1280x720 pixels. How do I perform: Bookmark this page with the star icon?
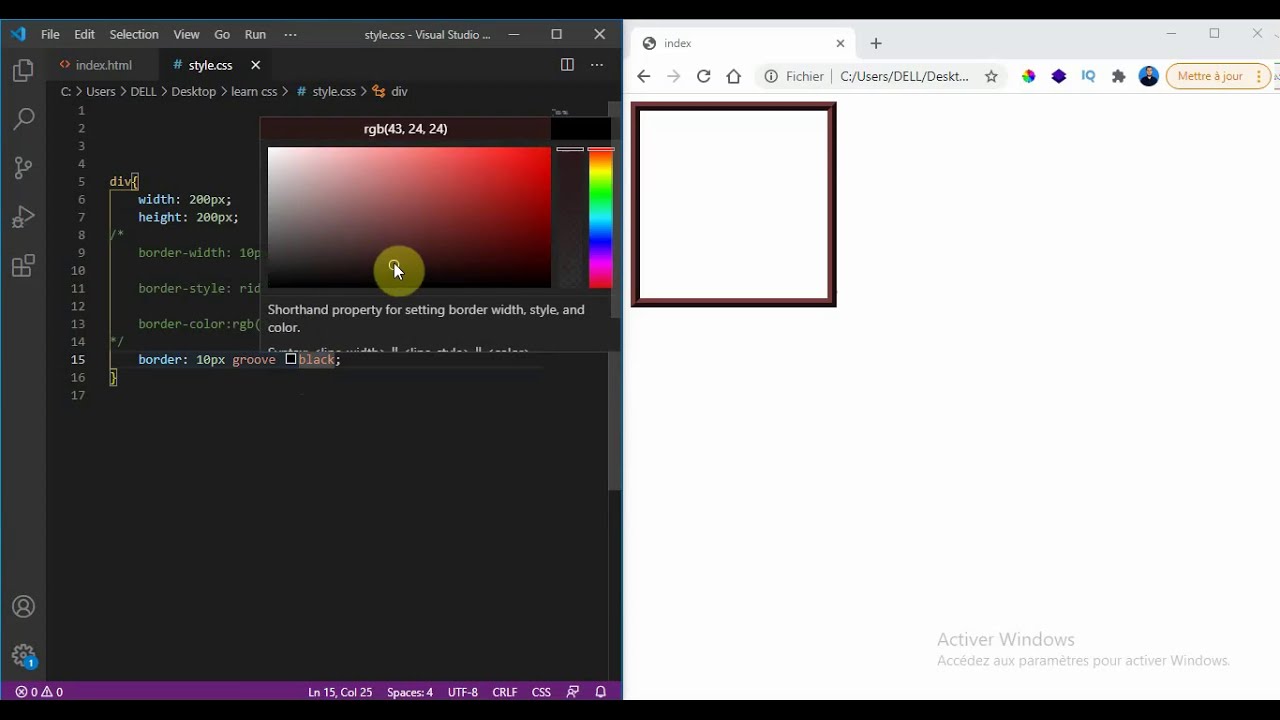pyautogui.click(x=991, y=76)
